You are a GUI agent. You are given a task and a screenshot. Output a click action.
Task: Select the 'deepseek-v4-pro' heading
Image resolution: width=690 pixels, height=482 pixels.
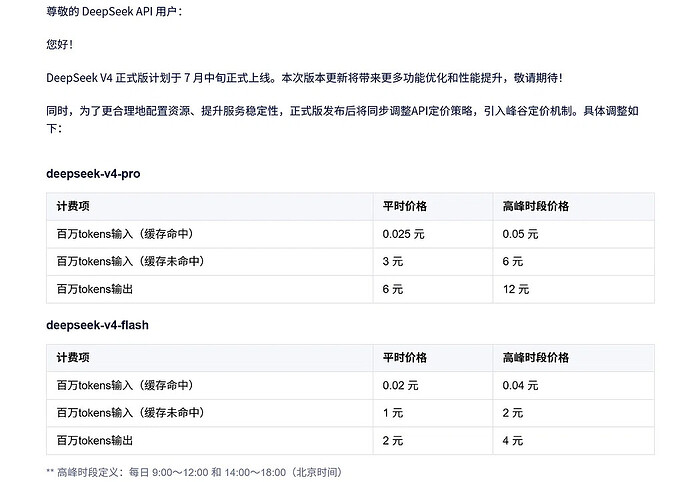93,174
